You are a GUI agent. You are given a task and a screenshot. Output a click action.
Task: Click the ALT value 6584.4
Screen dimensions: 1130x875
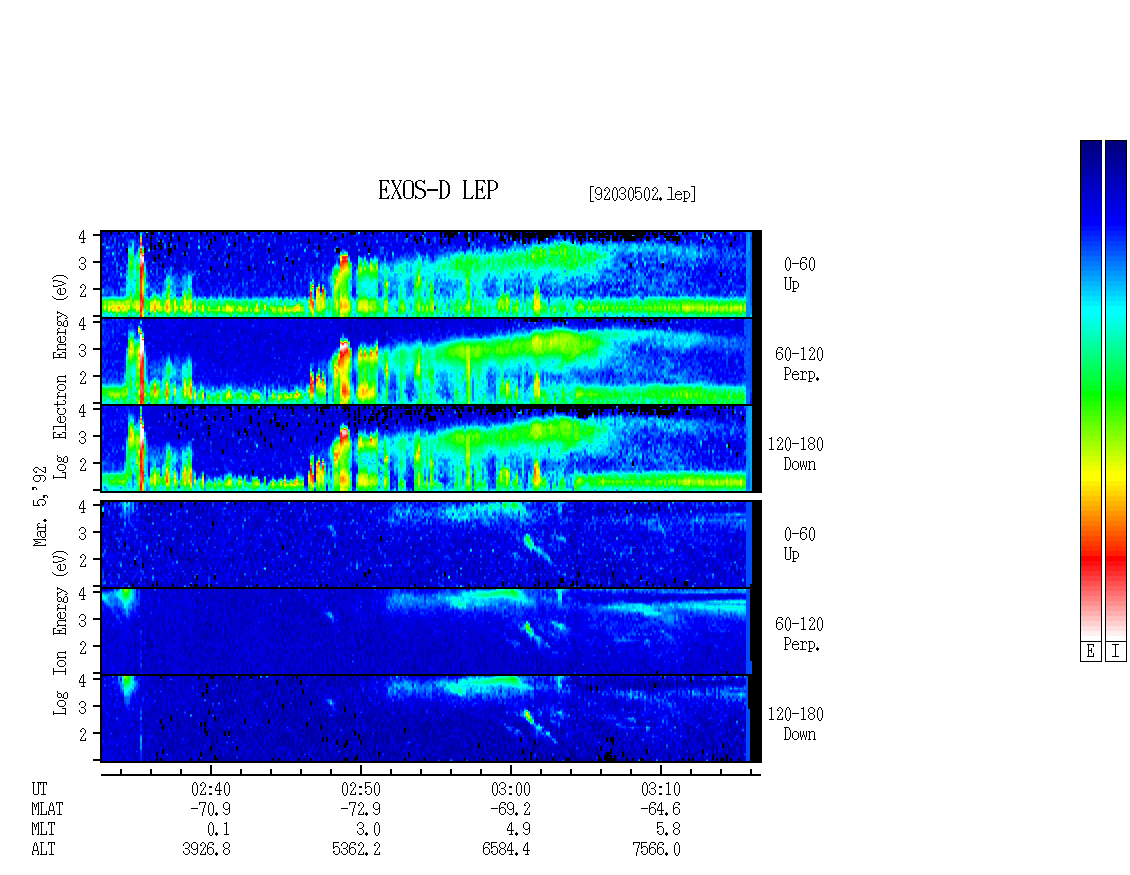tap(507, 850)
